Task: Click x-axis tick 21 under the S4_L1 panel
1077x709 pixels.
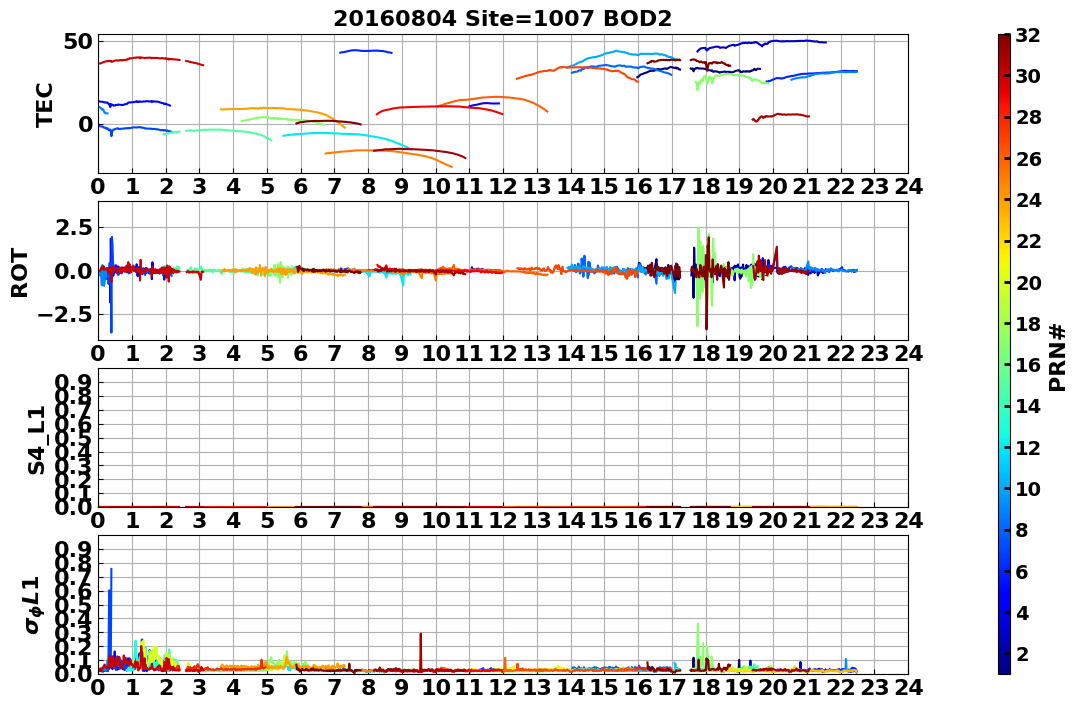Action: tap(806, 520)
